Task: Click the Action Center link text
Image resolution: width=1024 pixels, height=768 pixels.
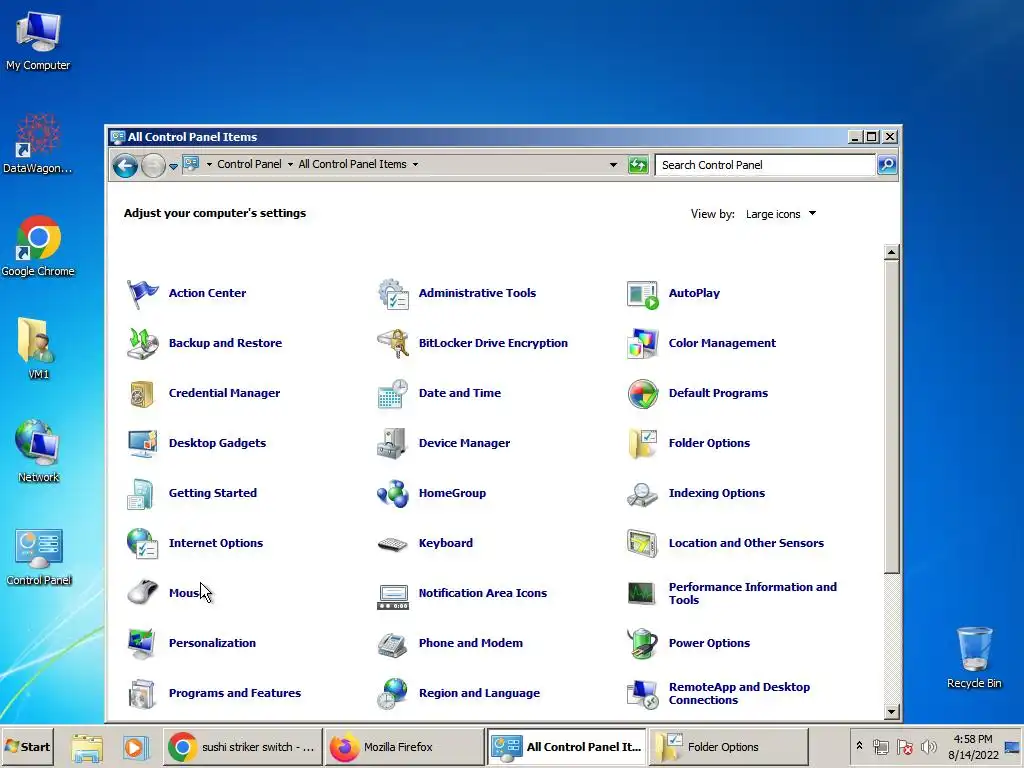Action: tap(207, 293)
